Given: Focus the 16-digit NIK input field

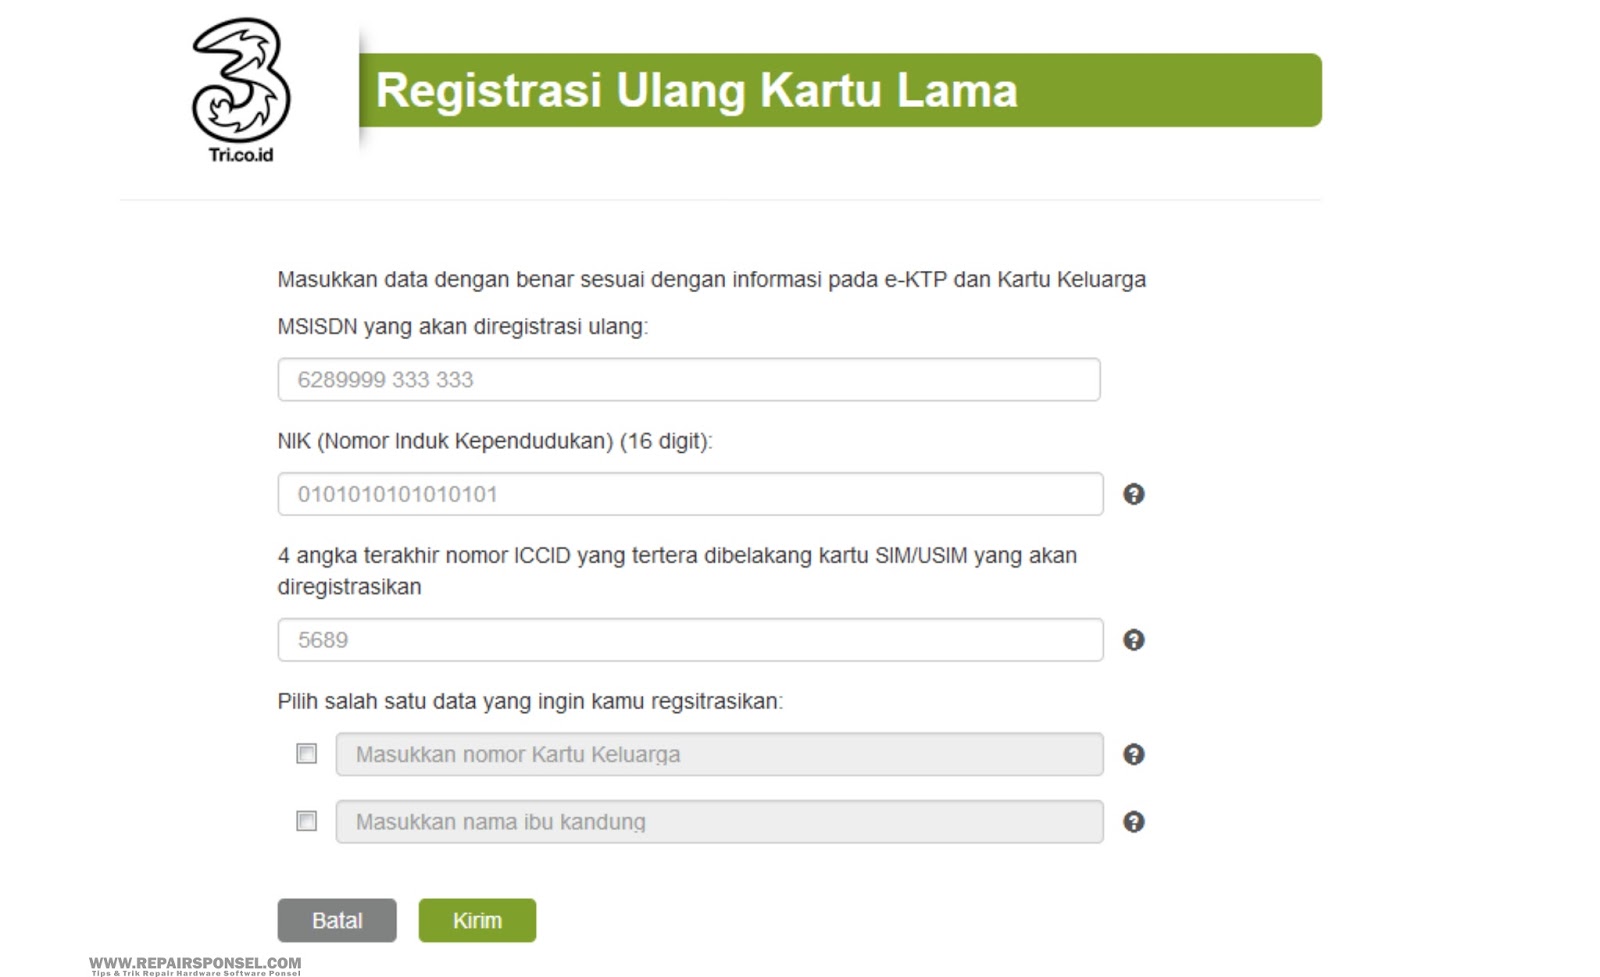Looking at the screenshot, I should click(x=690, y=494).
